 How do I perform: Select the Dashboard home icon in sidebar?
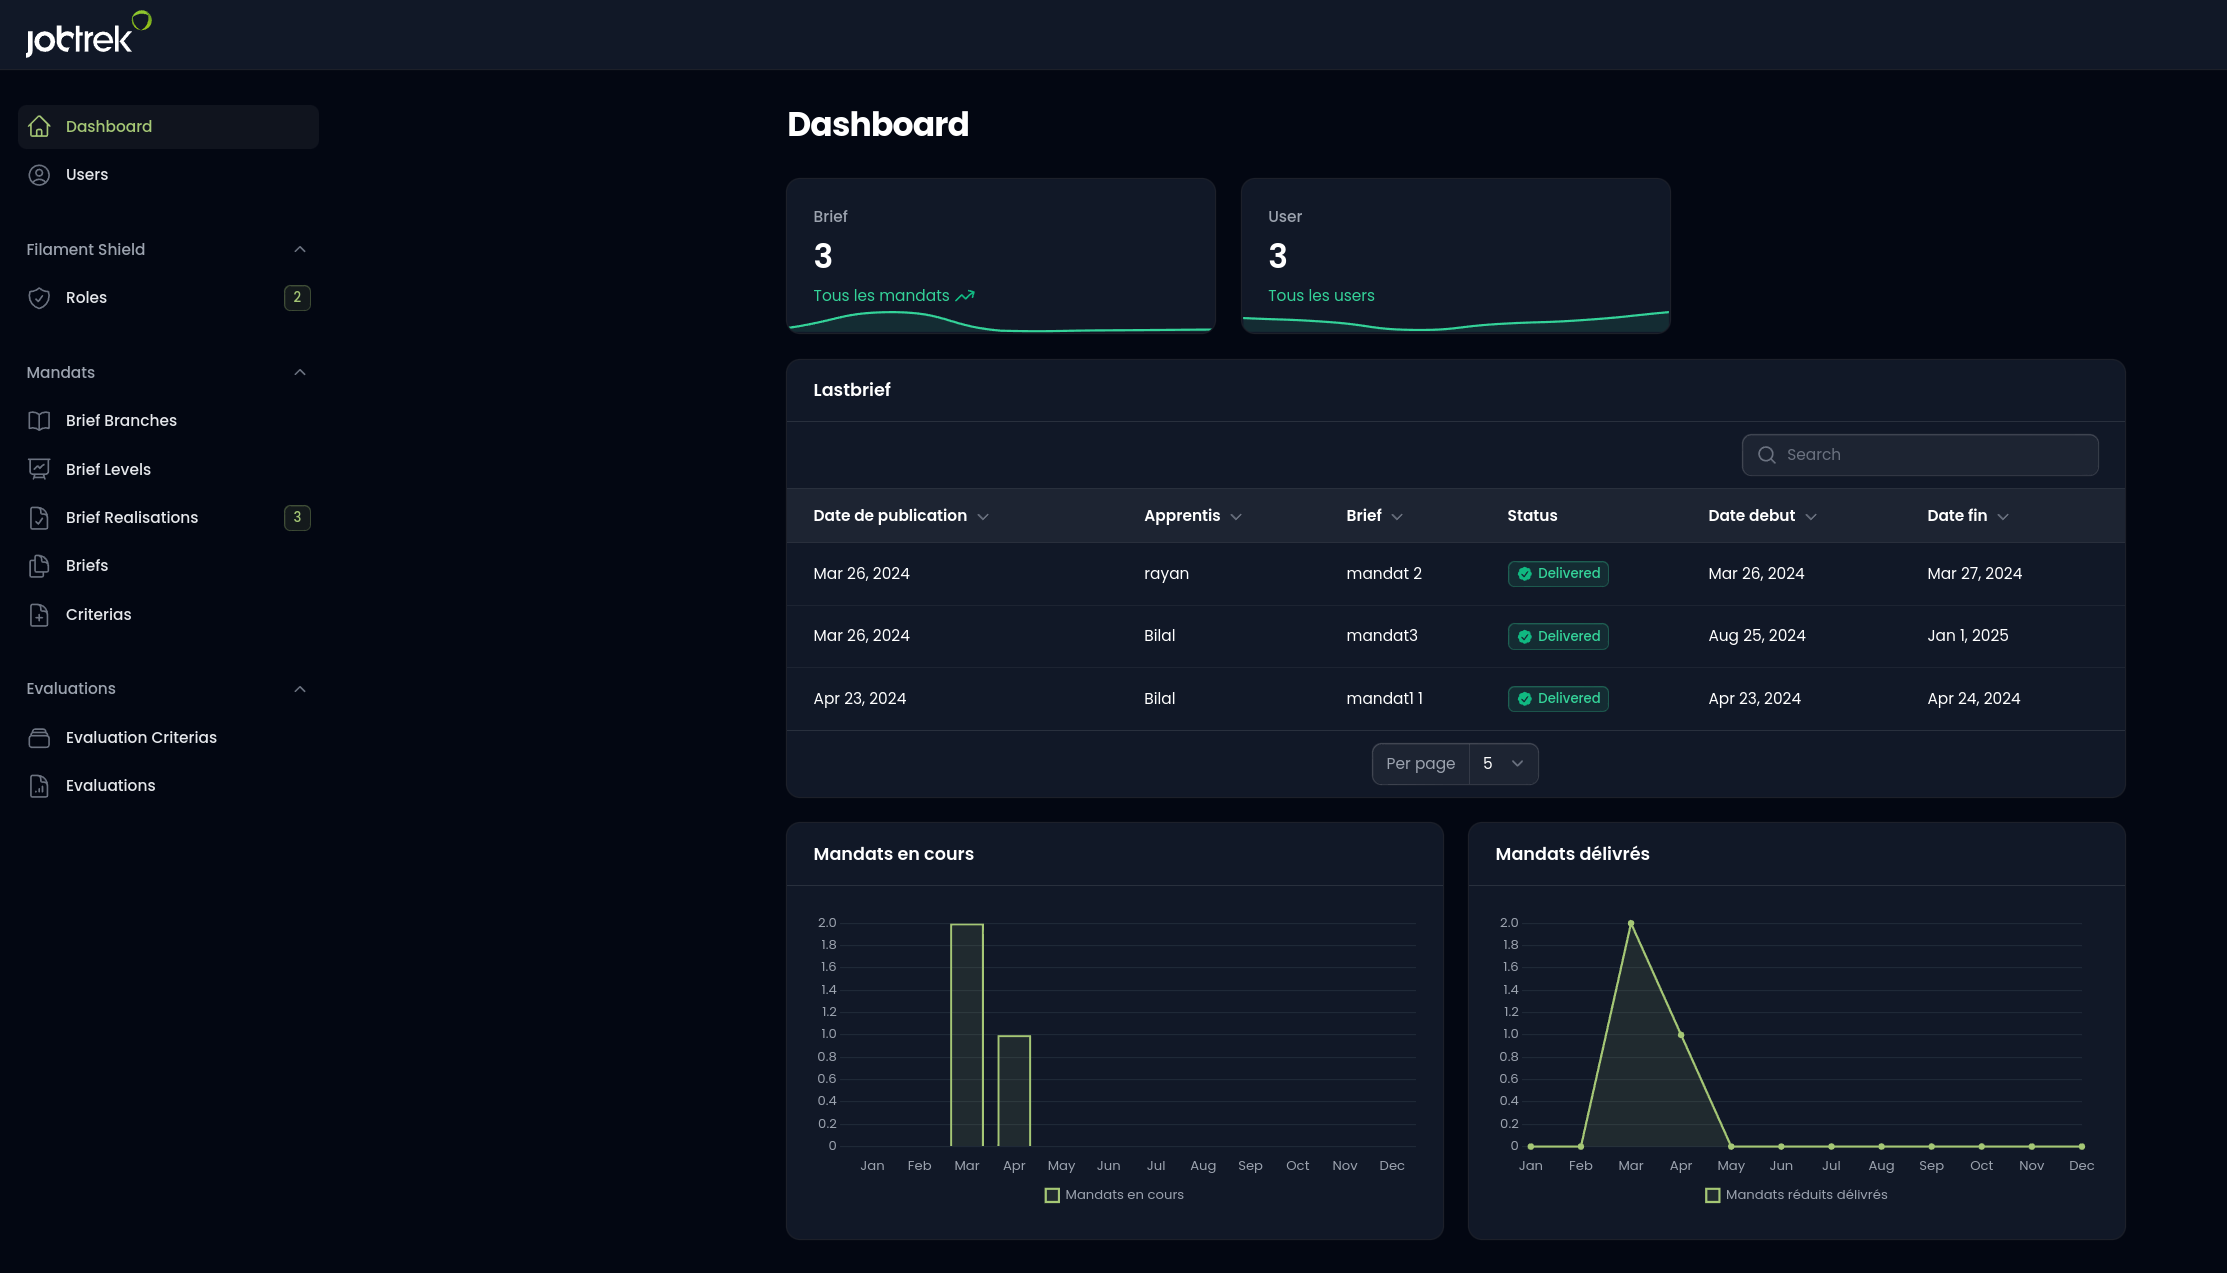[x=39, y=126]
